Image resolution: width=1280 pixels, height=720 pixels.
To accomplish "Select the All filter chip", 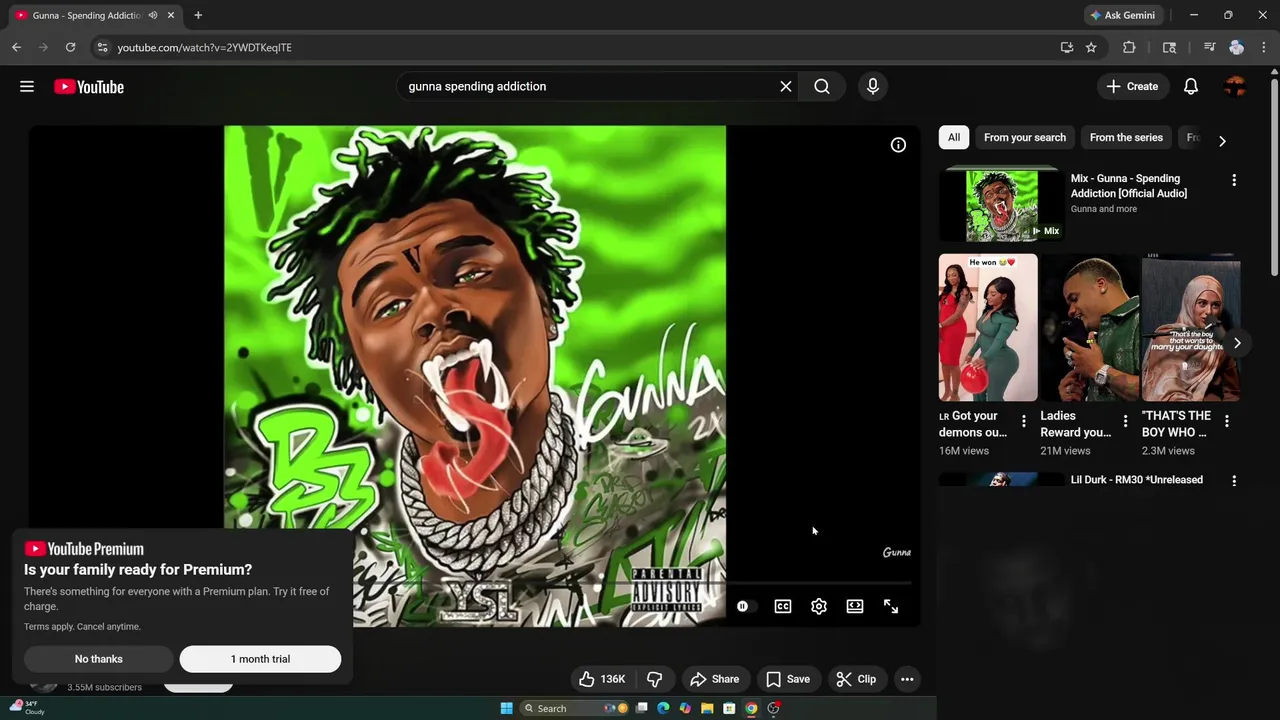I will coord(954,137).
